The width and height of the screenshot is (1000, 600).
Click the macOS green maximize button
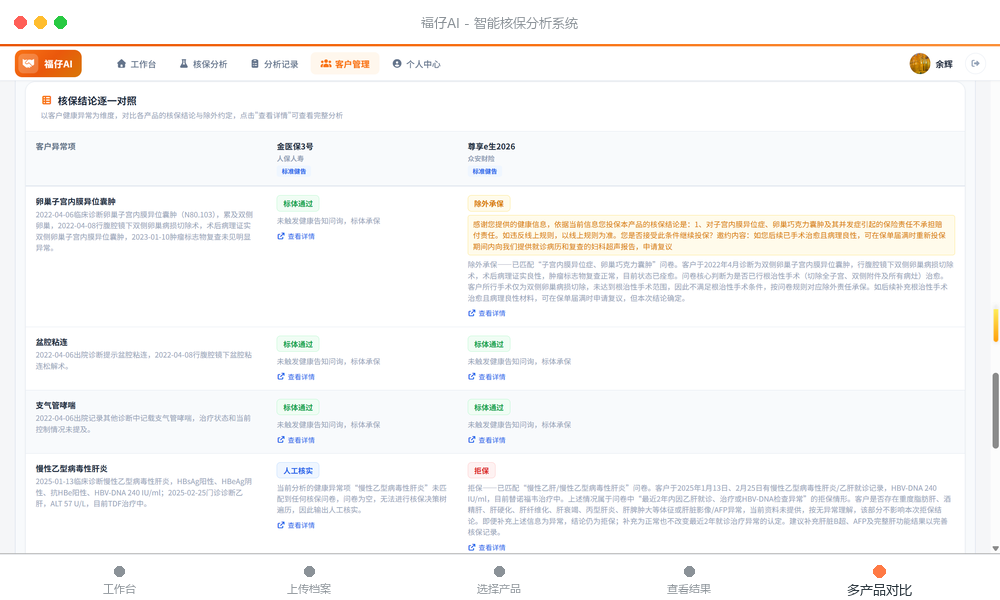click(61, 23)
